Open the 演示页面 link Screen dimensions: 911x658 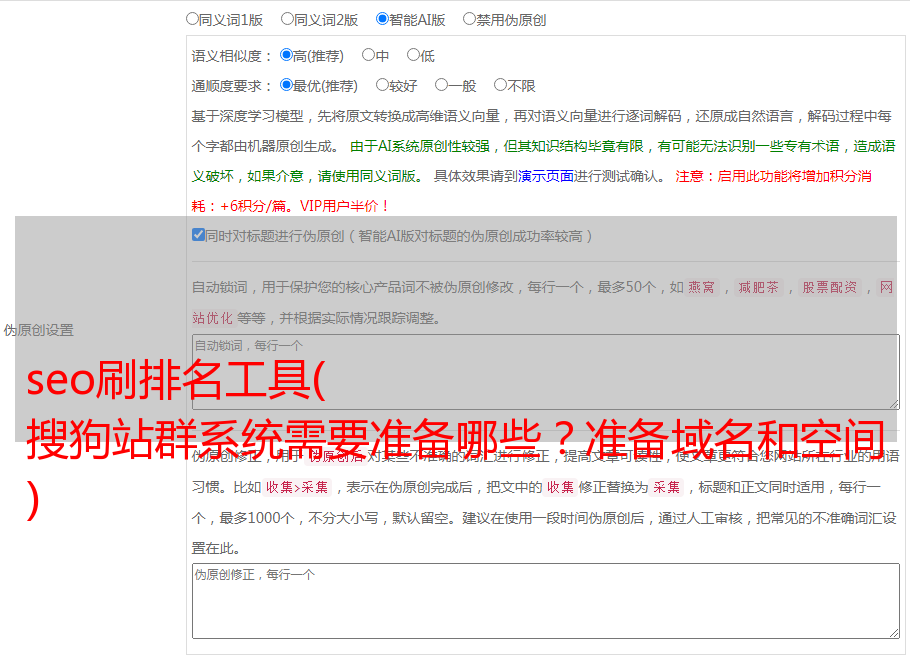pyautogui.click(x=546, y=176)
